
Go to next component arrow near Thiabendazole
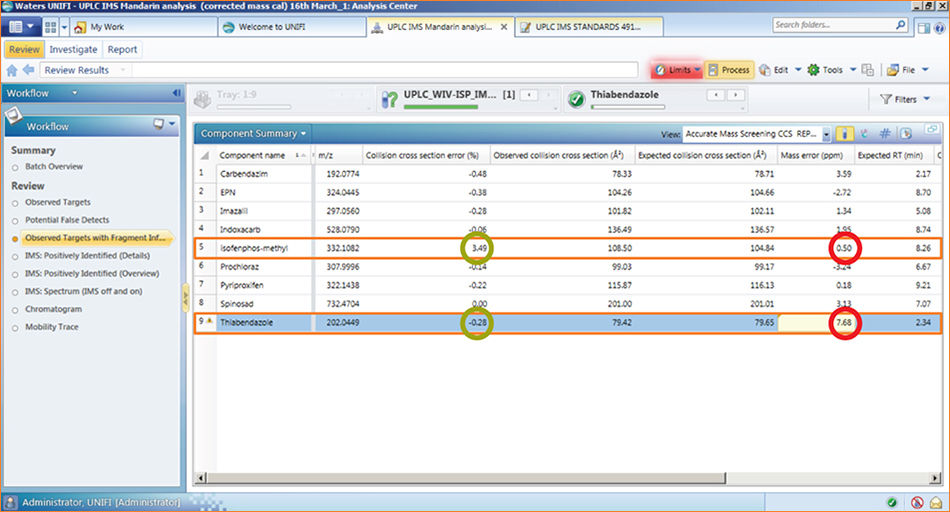(736, 95)
